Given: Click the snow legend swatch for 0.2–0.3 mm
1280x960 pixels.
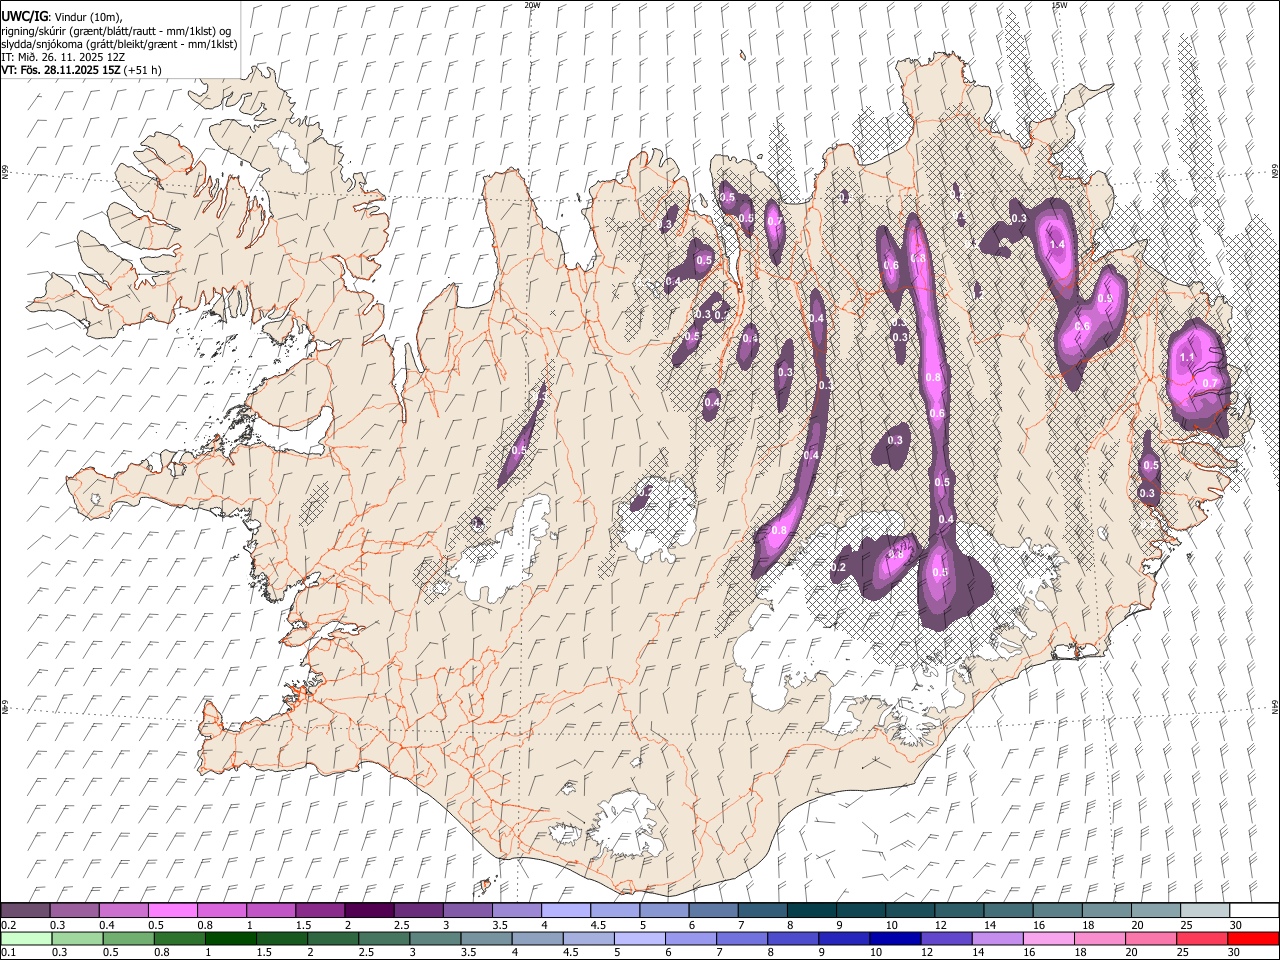Looking at the screenshot, I should pyautogui.click(x=26, y=911).
